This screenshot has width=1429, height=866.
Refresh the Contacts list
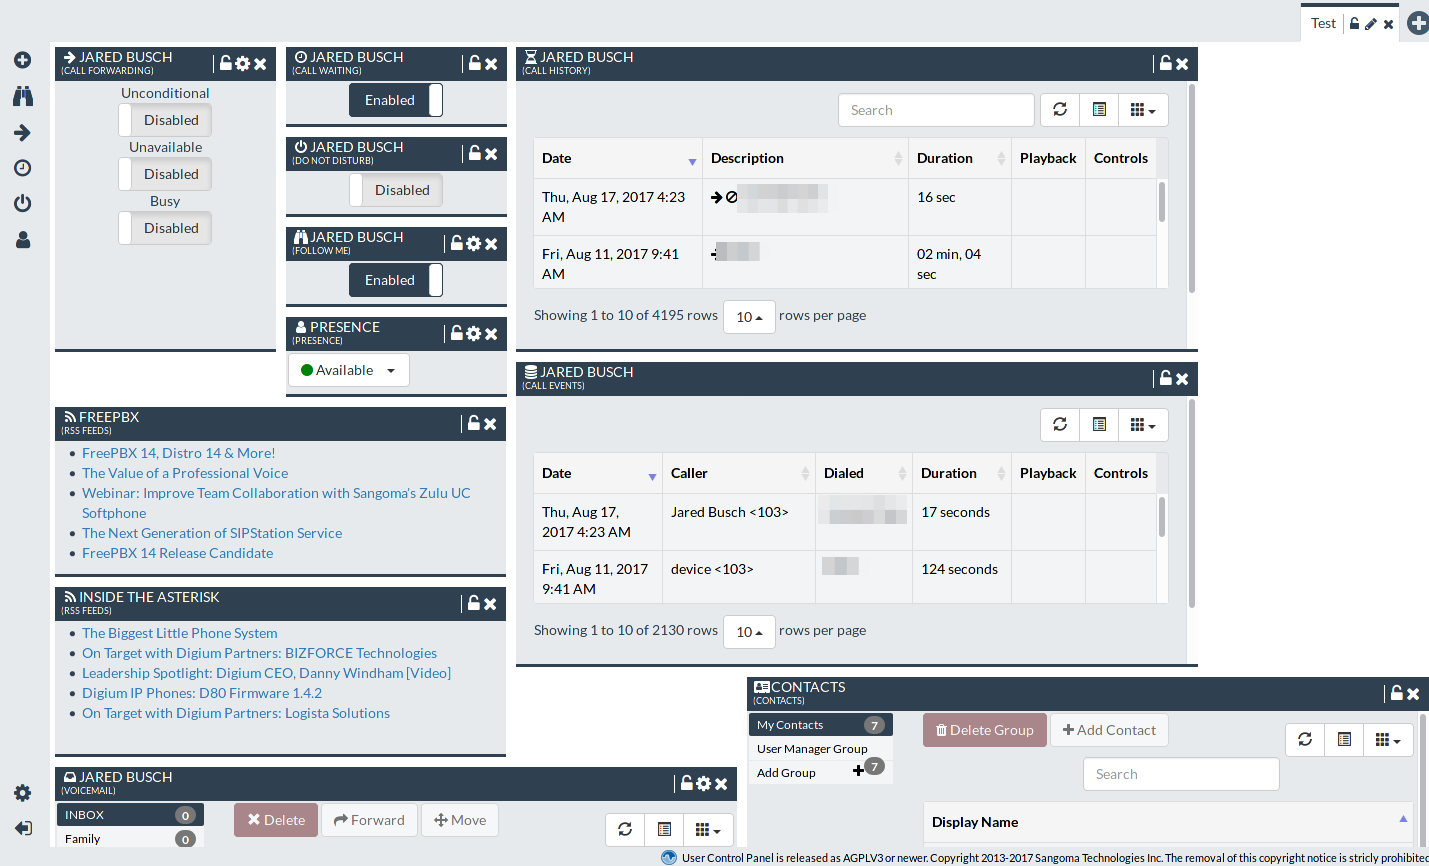tap(1304, 740)
